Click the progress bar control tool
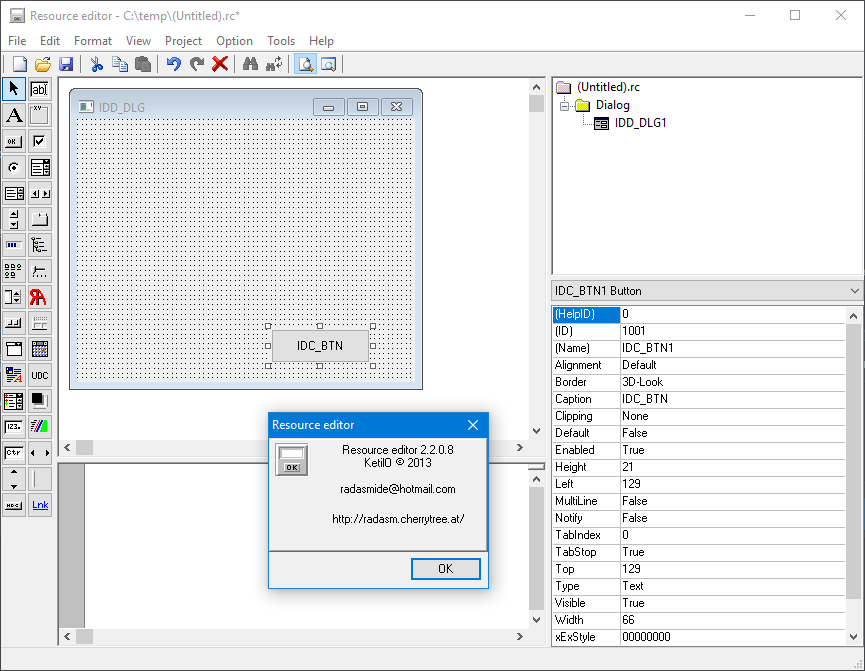Viewport: 865px width, 671px height. point(14,245)
